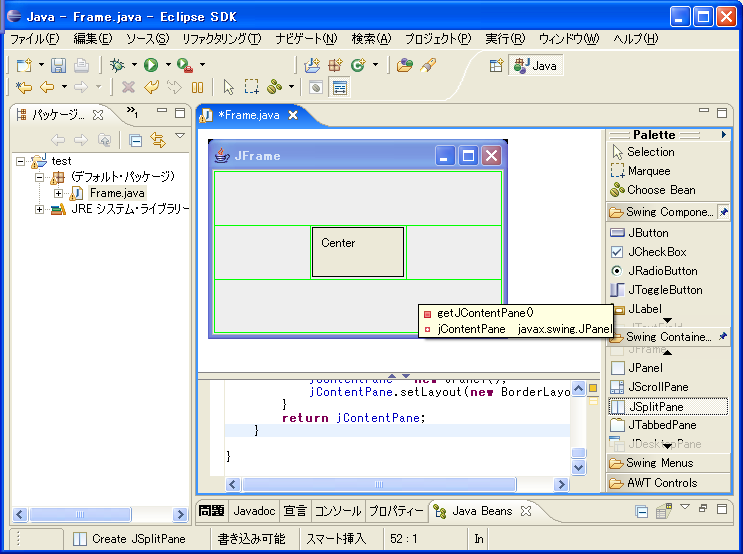Click Collapse All in Java Beans view

pos(642,512)
